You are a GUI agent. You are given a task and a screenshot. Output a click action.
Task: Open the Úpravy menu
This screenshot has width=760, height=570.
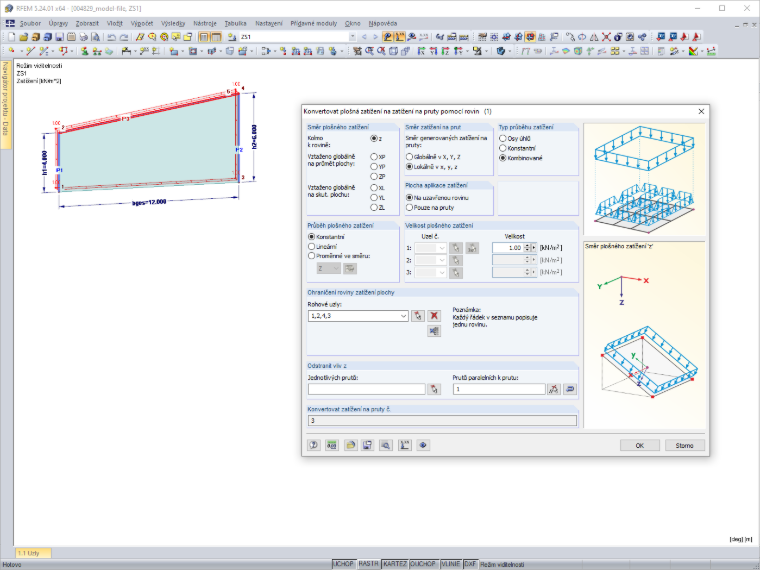58,23
